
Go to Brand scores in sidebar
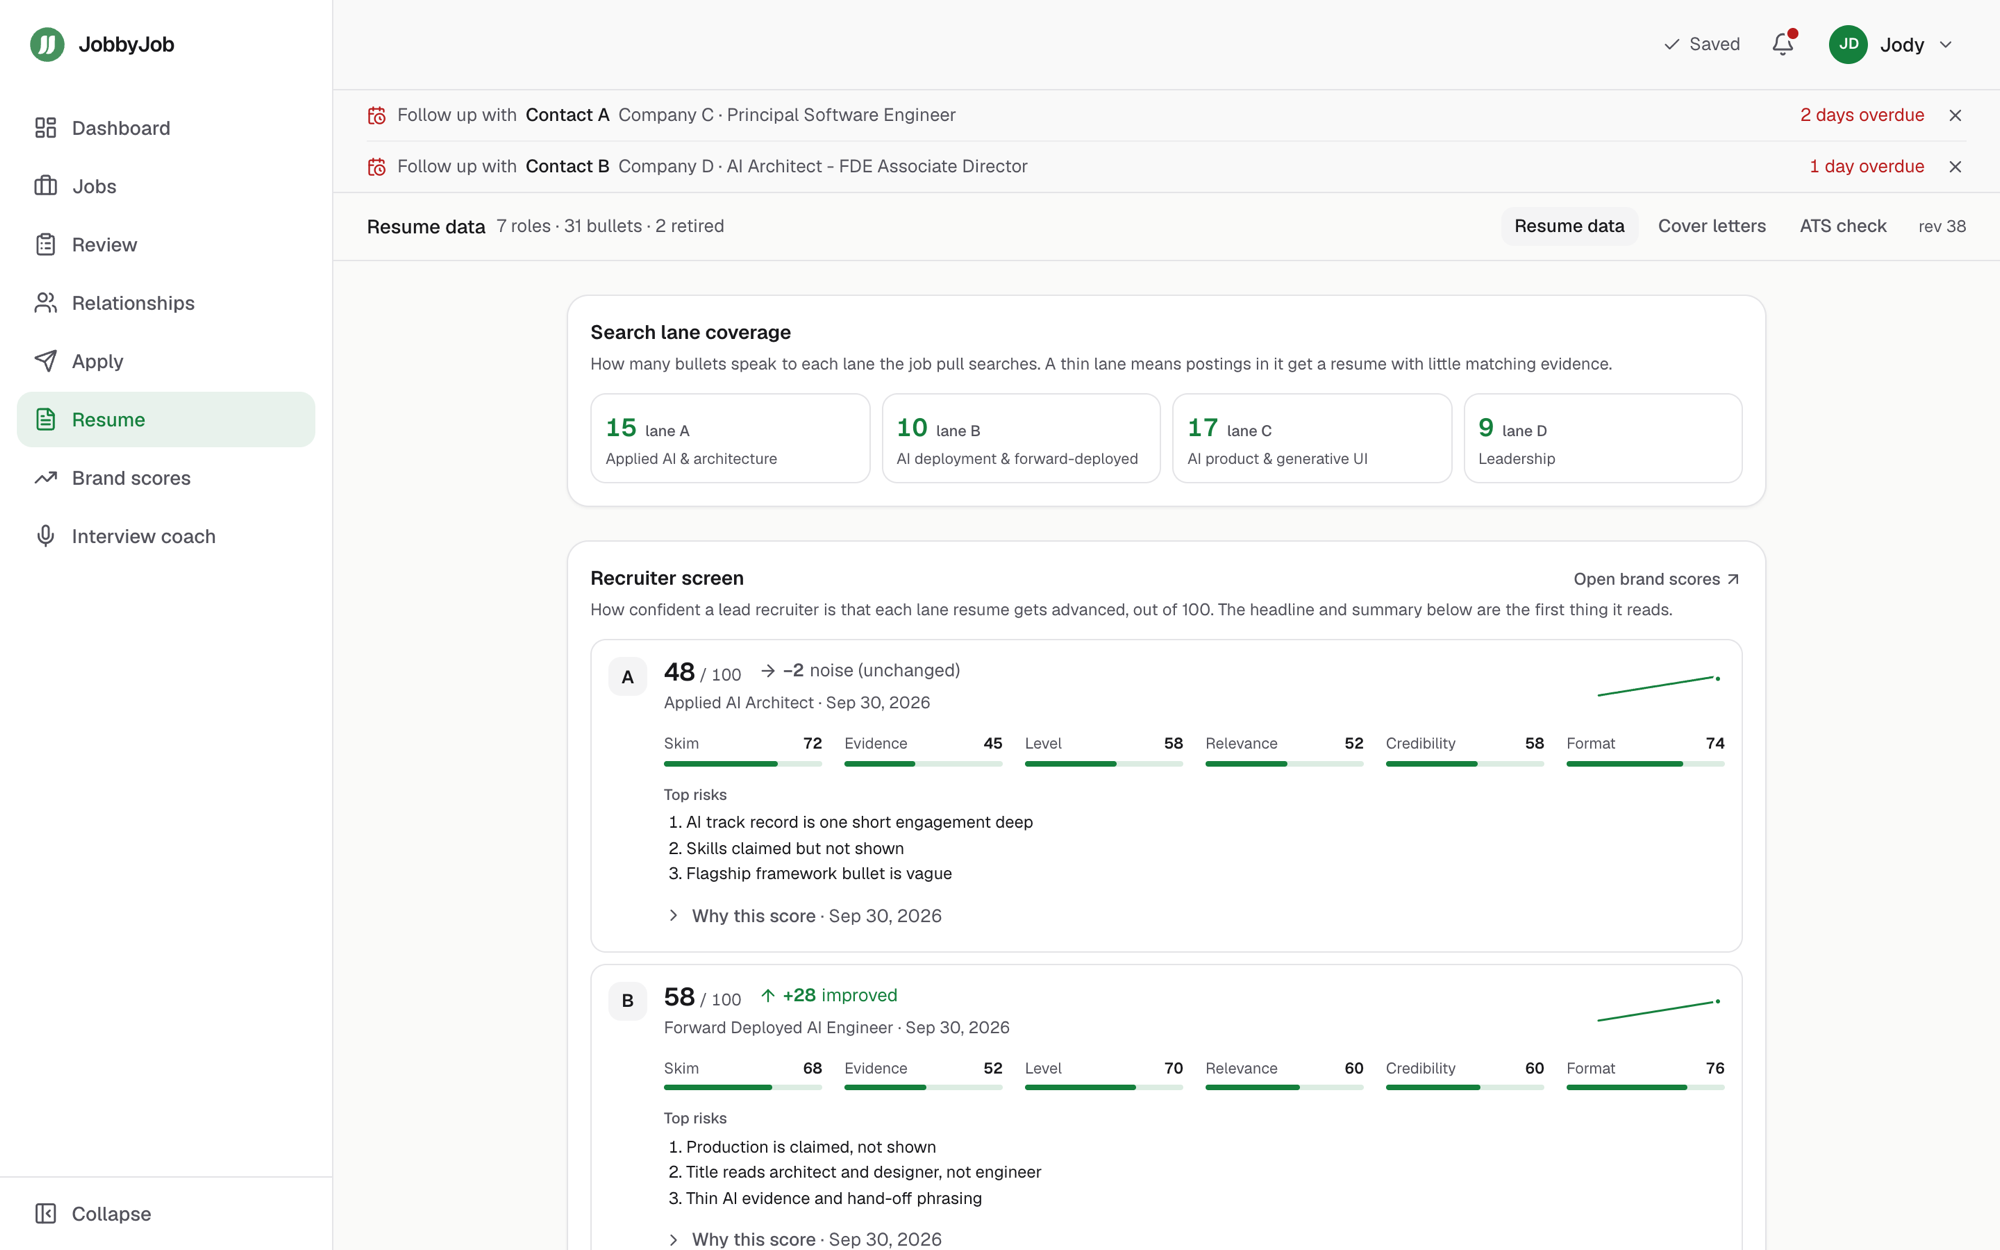166,478
